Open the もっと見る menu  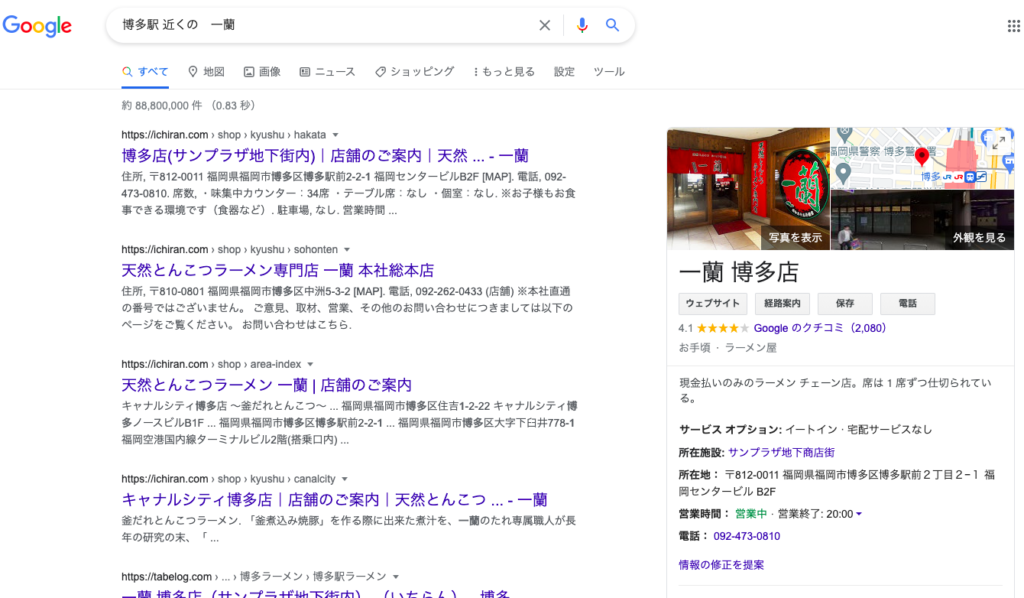[504, 72]
